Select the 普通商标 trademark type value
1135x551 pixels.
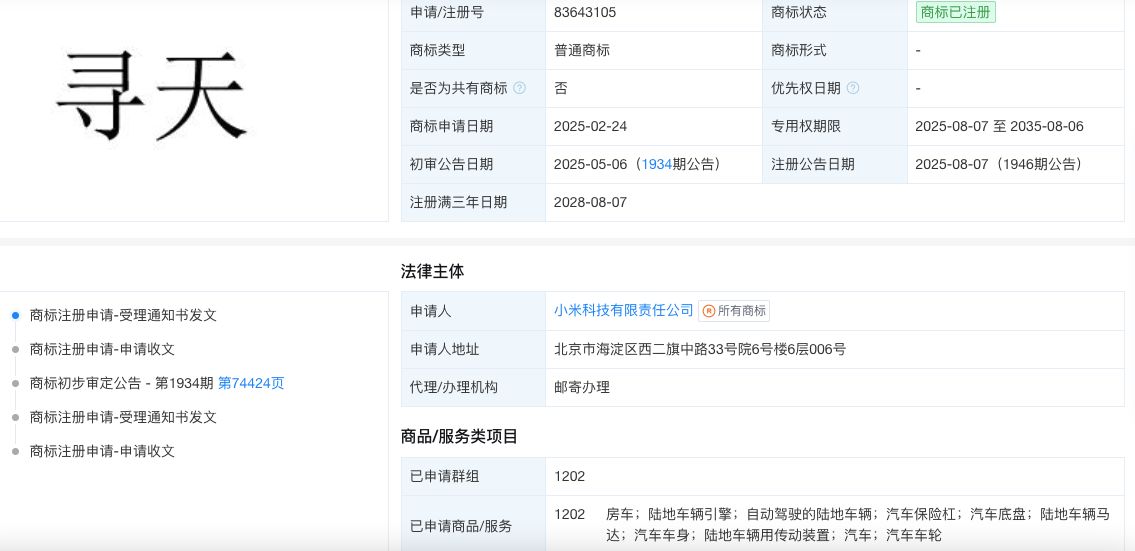tap(582, 51)
